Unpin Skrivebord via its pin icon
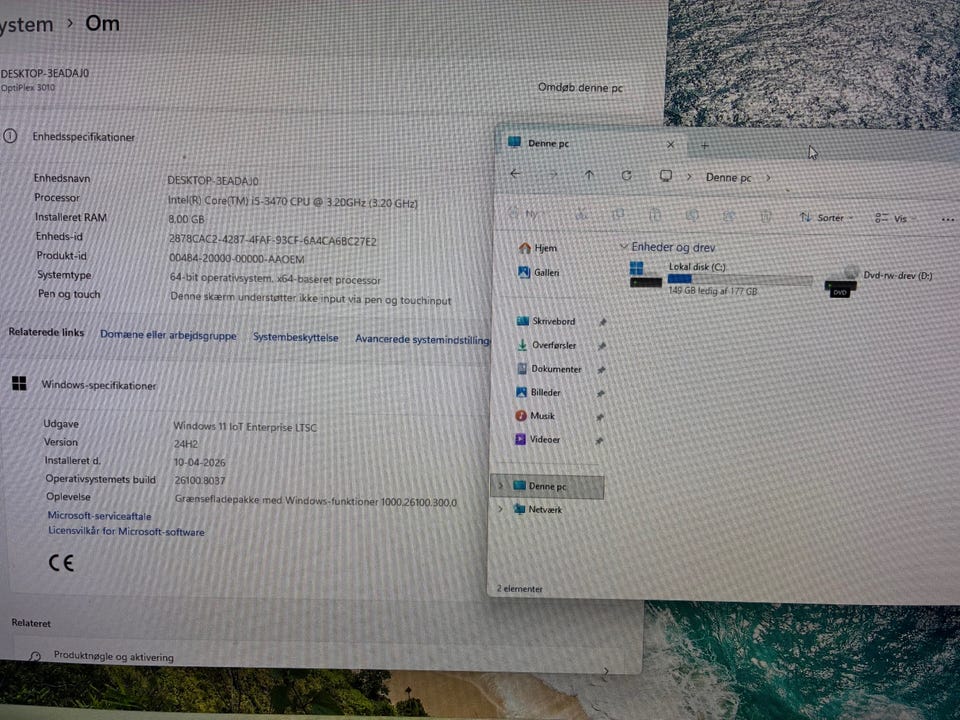The height and width of the screenshot is (720, 960). 602,322
